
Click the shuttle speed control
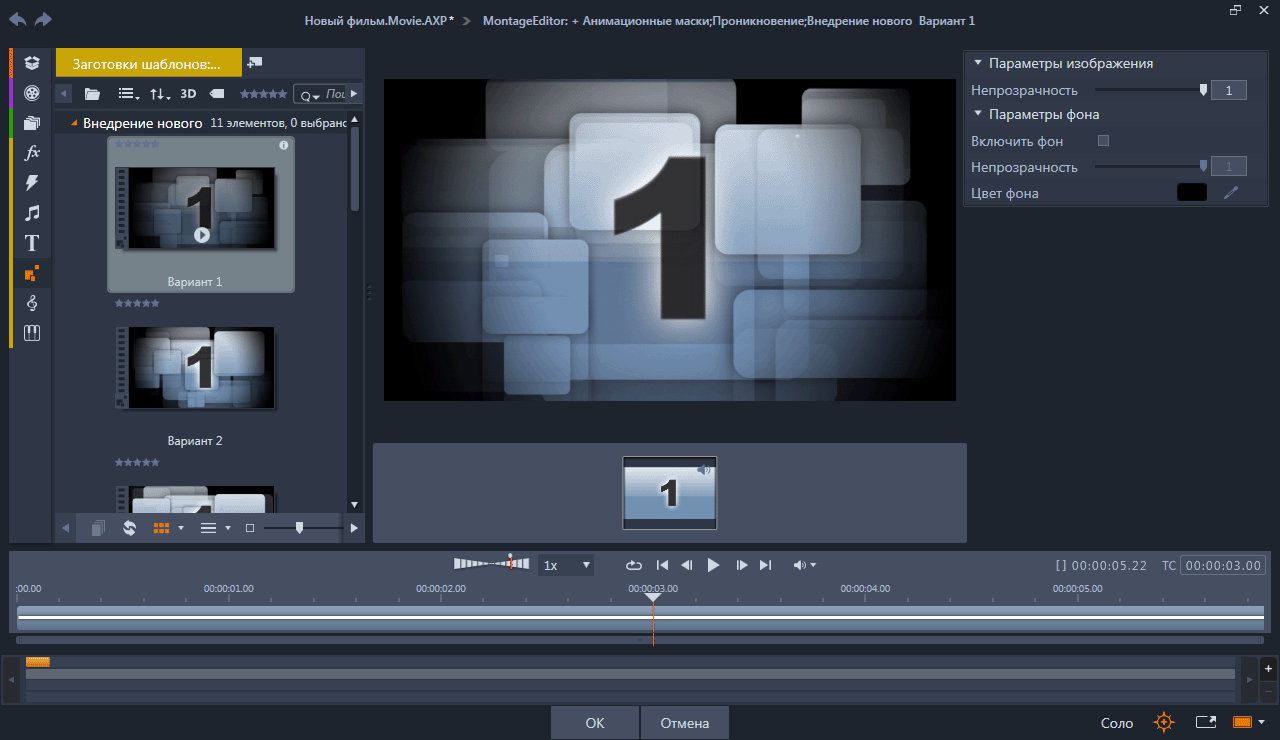[492, 564]
